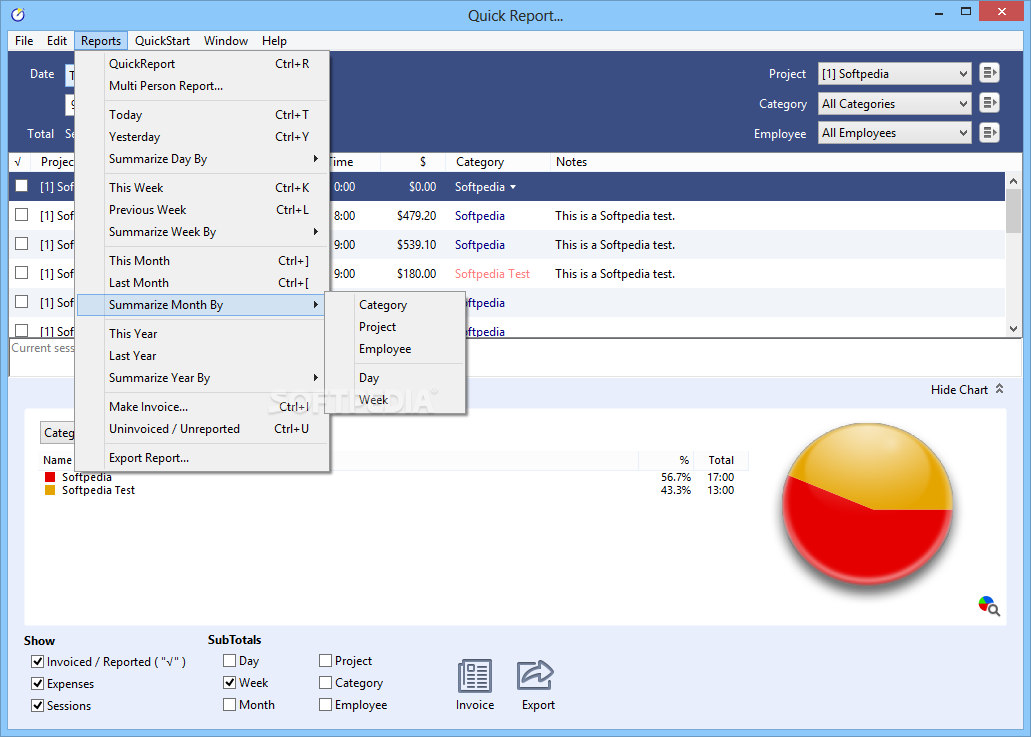Choose Today report menu item
1031x737 pixels.
(203, 115)
